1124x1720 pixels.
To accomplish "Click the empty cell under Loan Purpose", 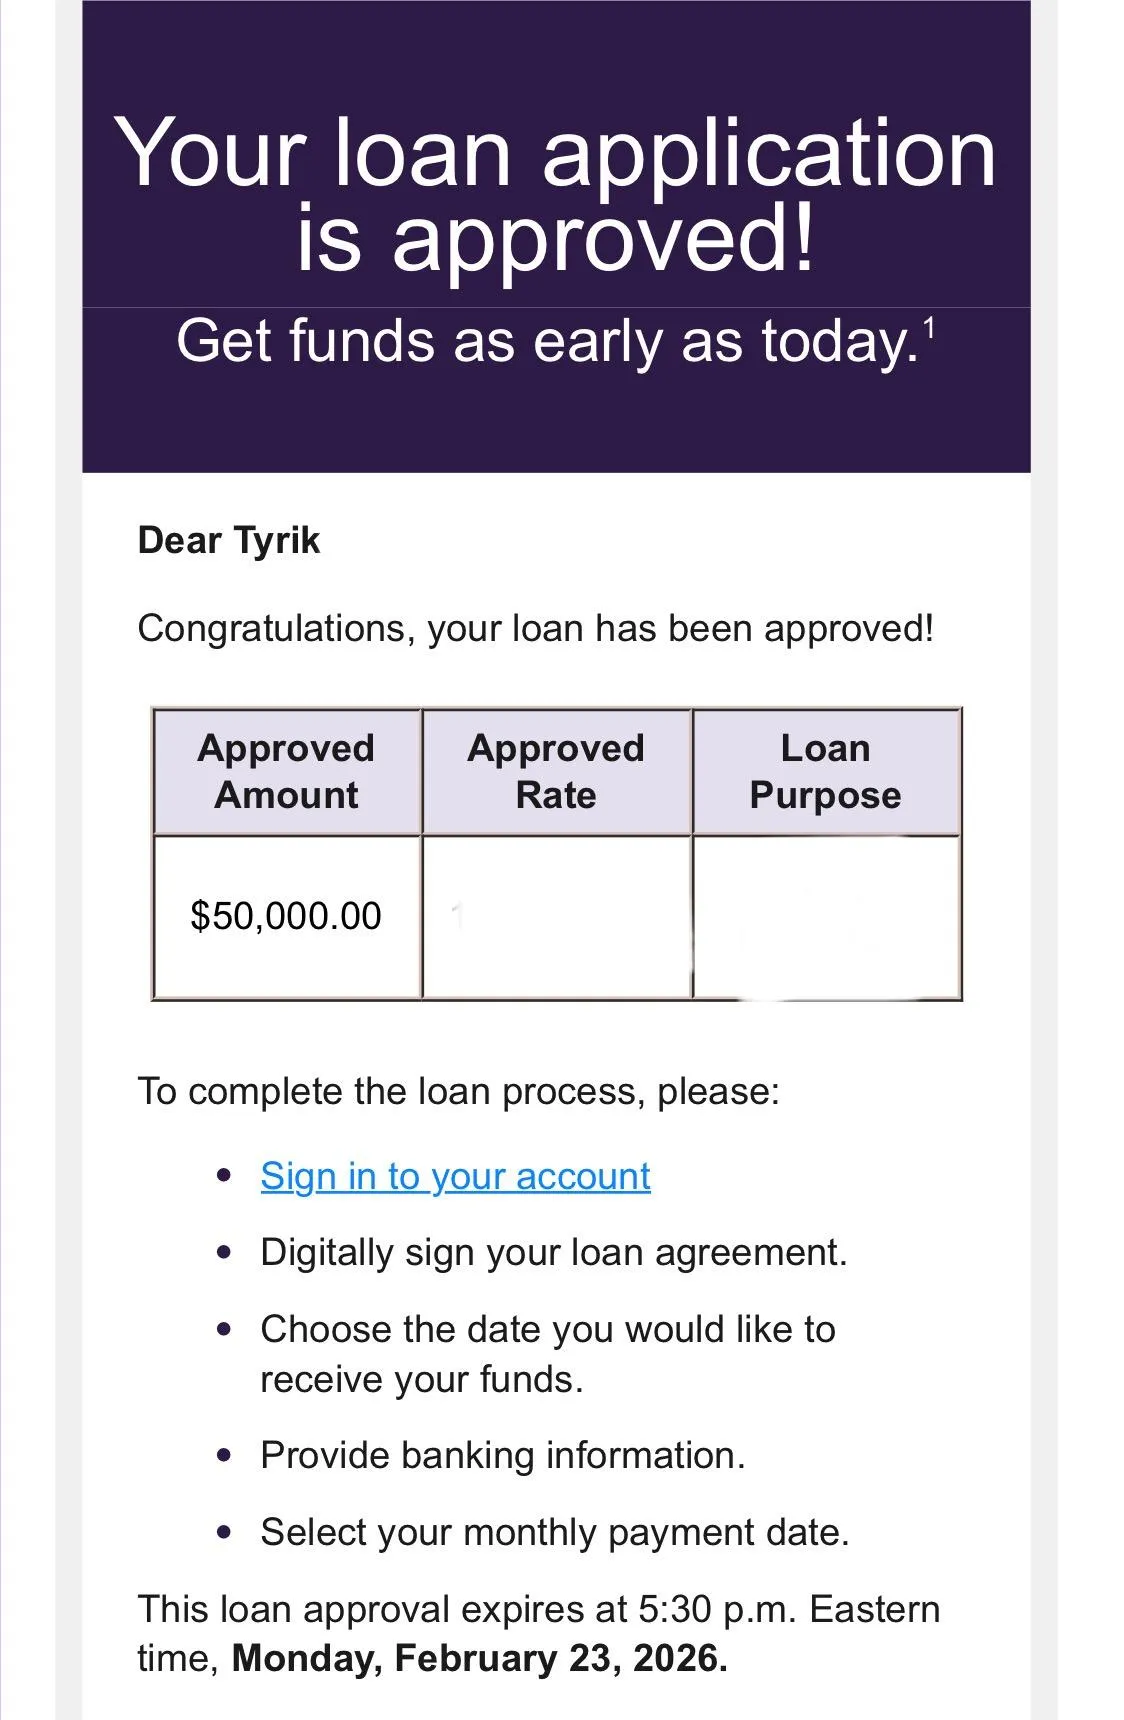I will [826, 916].
